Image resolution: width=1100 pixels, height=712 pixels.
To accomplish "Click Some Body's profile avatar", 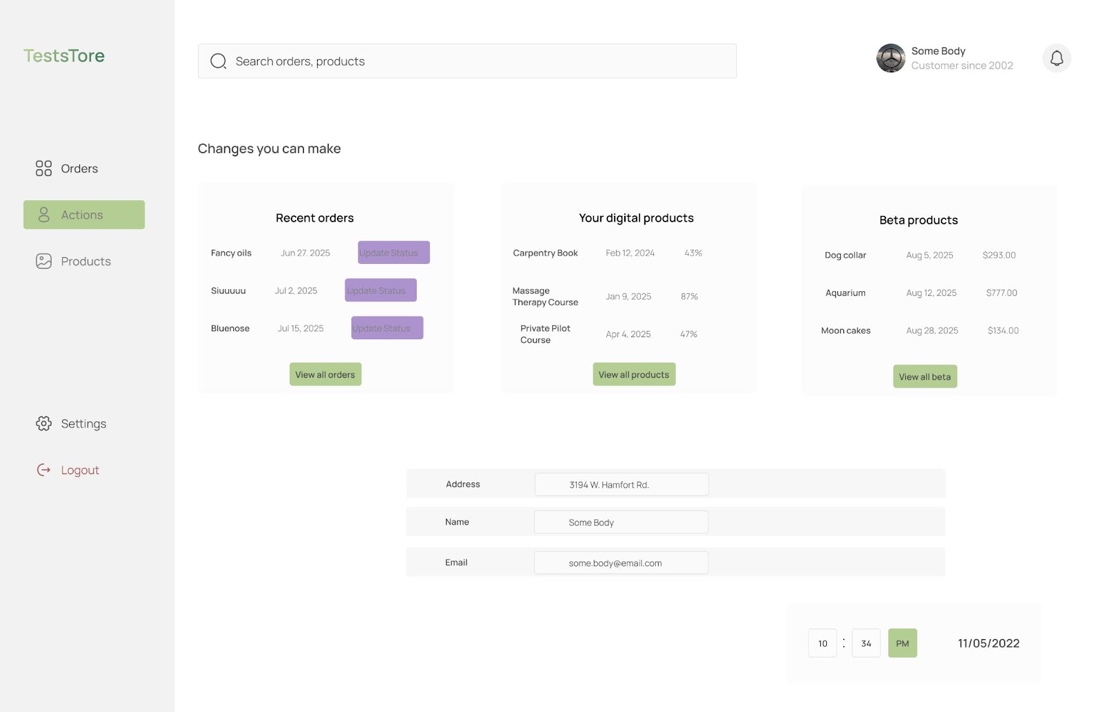I will [890, 58].
